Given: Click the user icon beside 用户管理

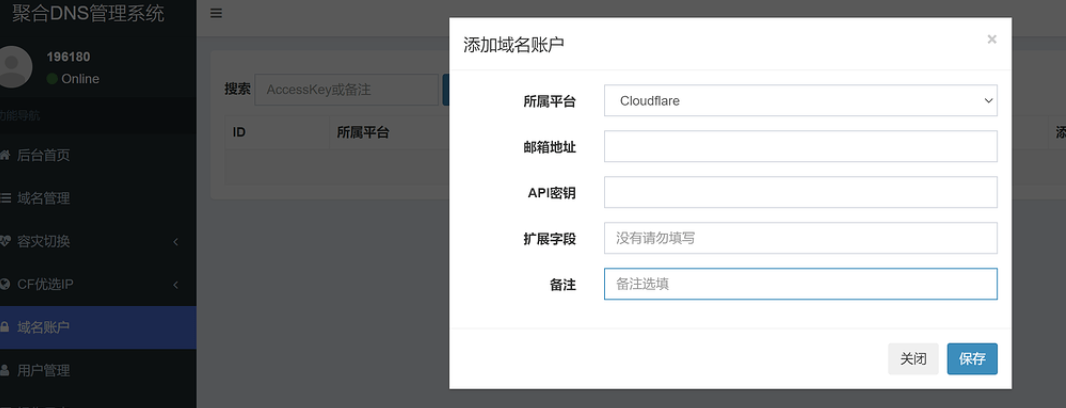Looking at the screenshot, I should point(5,370).
